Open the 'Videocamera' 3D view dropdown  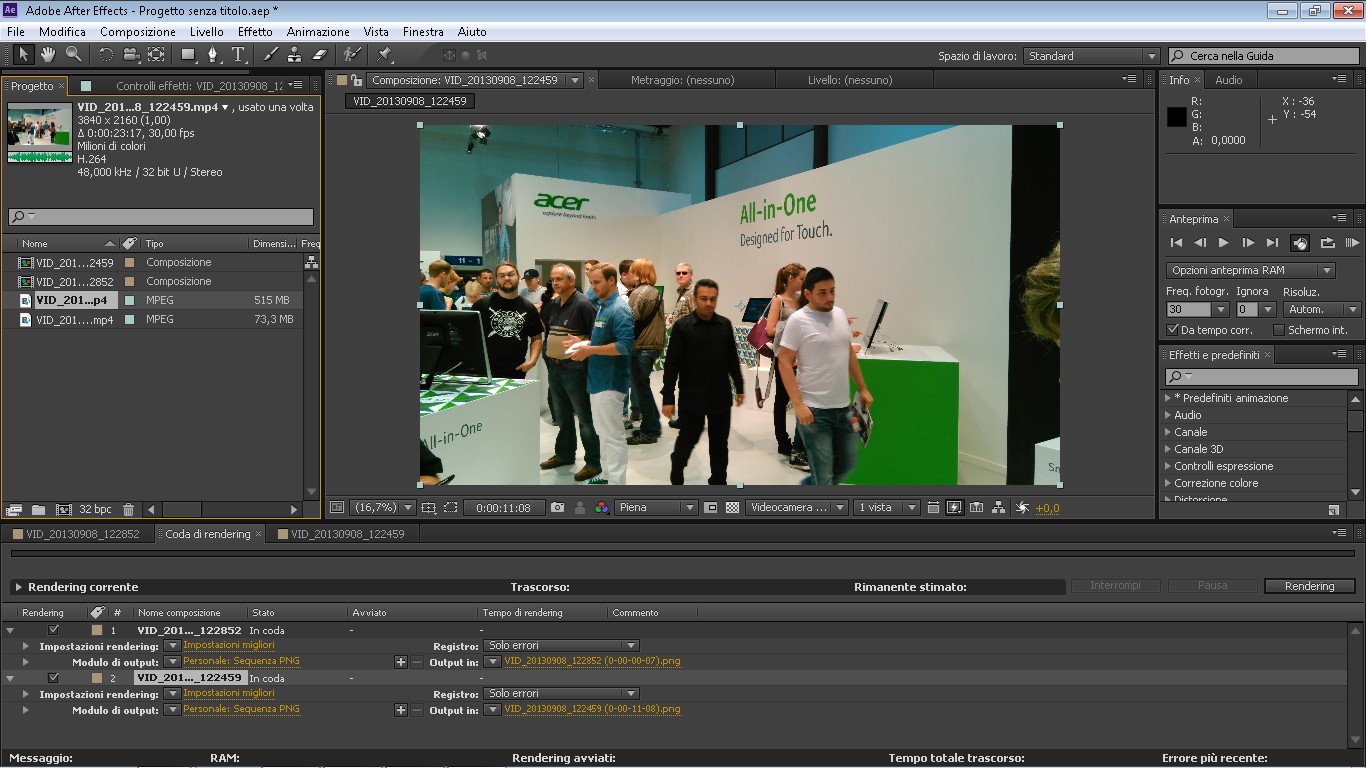(797, 508)
